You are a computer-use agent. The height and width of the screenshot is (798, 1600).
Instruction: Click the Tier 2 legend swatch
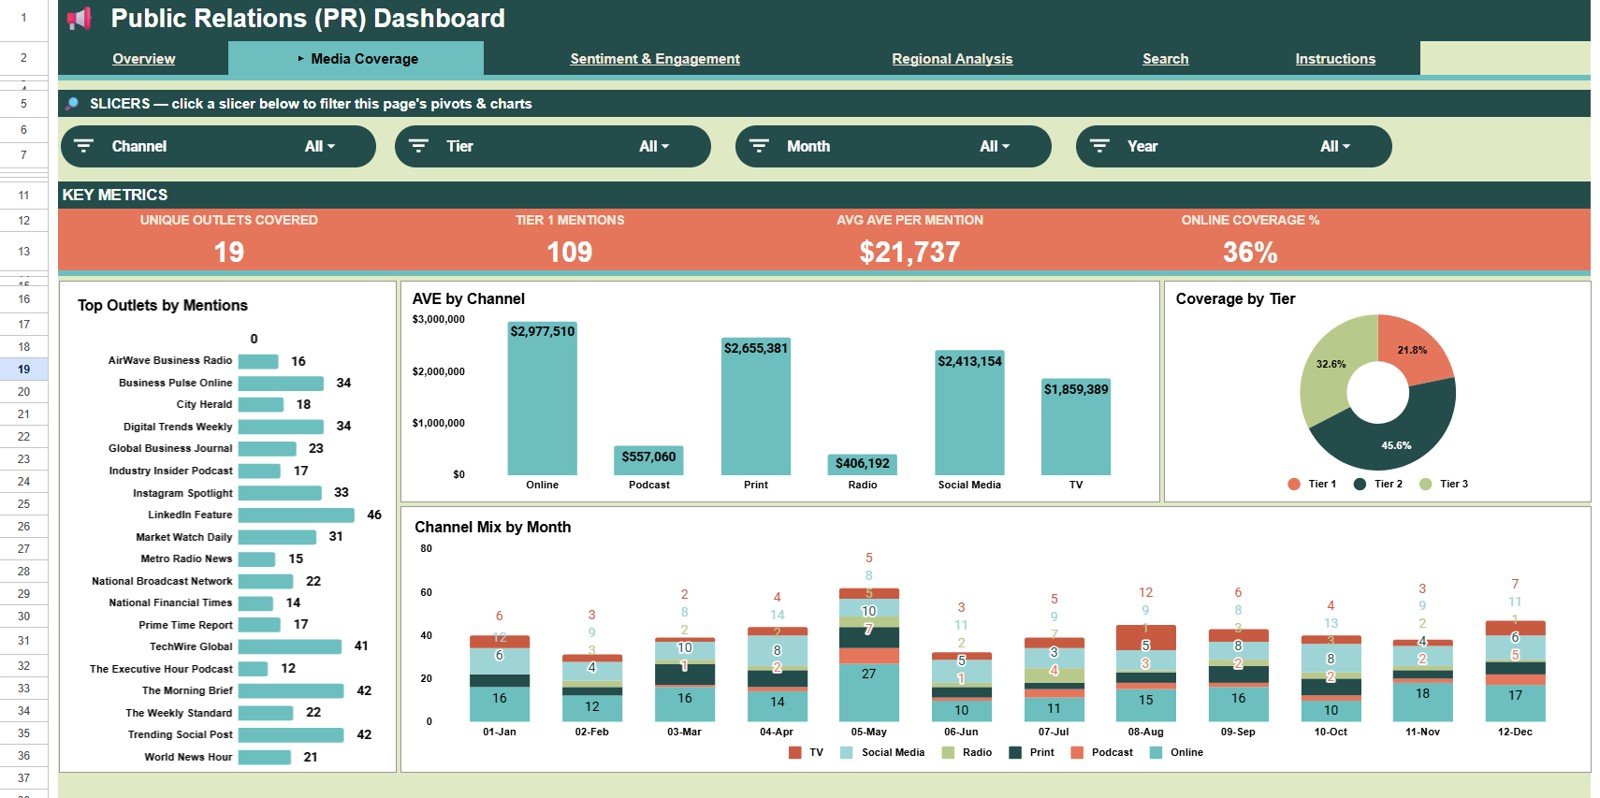(1360, 484)
